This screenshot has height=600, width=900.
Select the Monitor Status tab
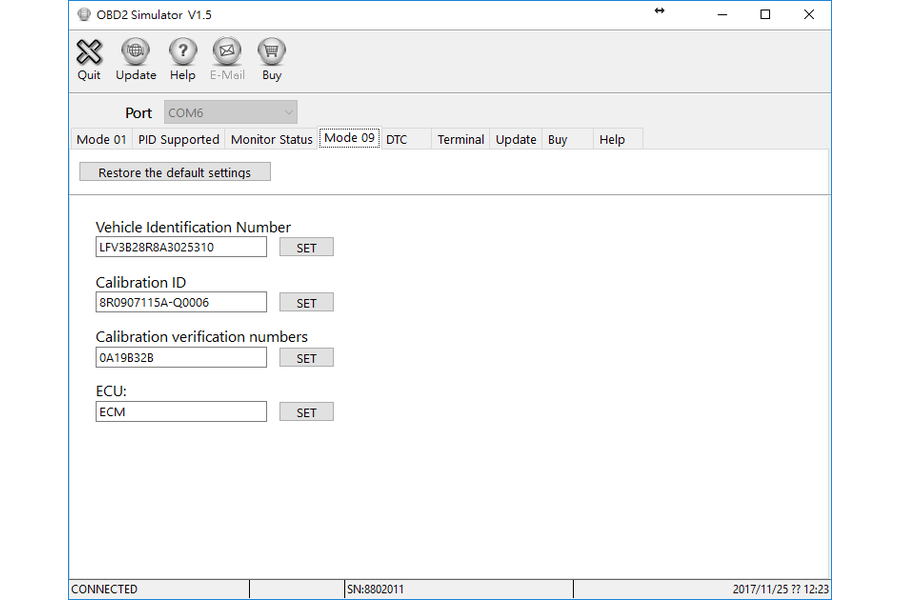tap(271, 139)
